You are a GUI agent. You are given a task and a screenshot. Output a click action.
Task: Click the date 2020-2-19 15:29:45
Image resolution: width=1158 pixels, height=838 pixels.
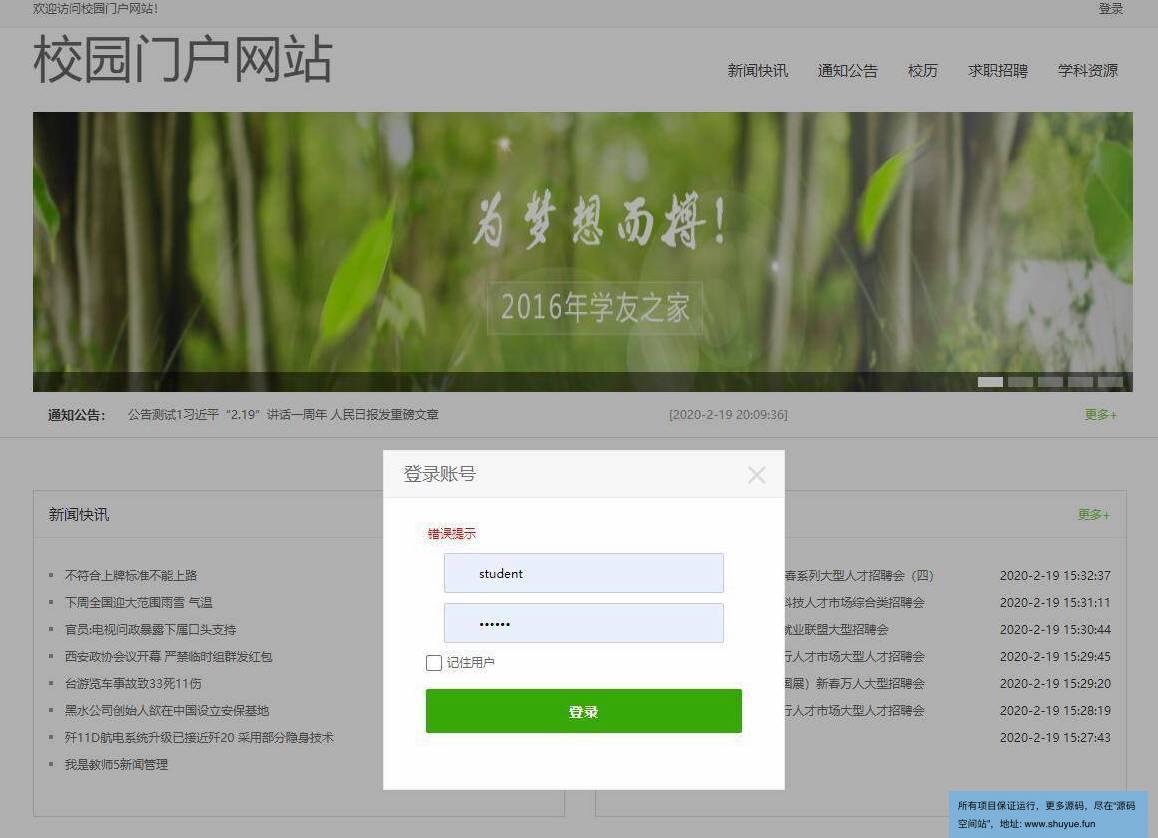coord(1055,656)
